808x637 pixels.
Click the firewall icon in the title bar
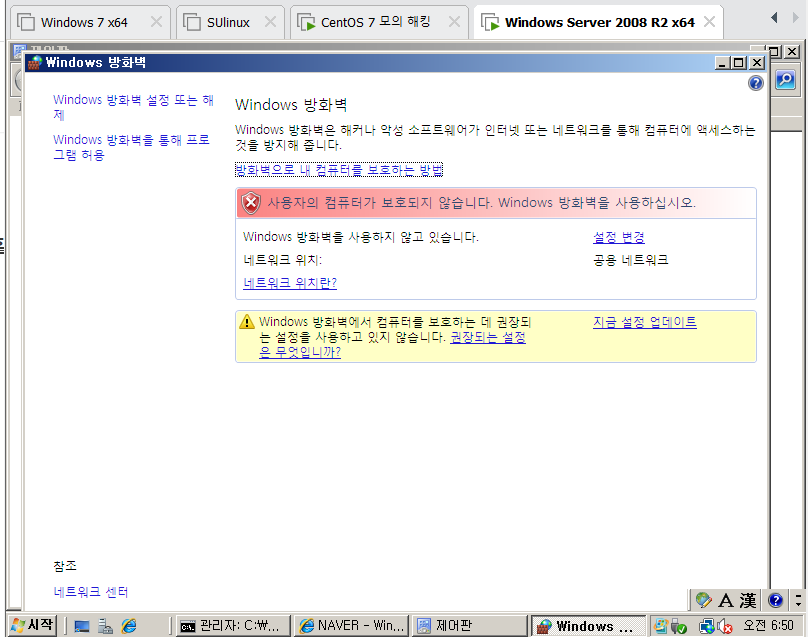pyautogui.click(x=35, y=62)
